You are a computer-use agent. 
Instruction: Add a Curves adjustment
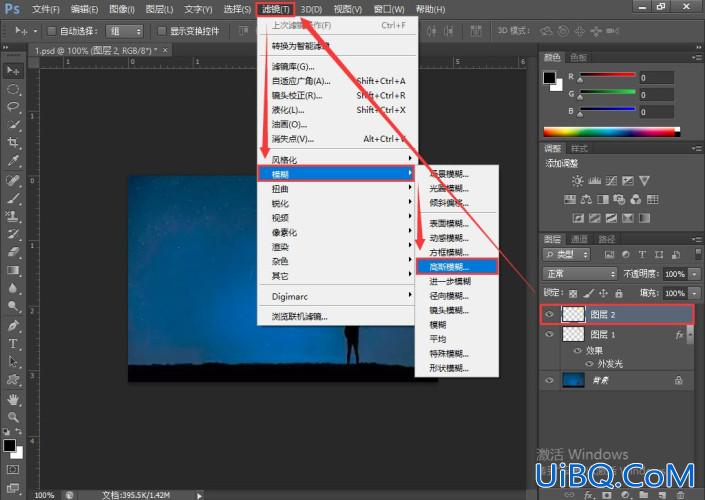611,181
